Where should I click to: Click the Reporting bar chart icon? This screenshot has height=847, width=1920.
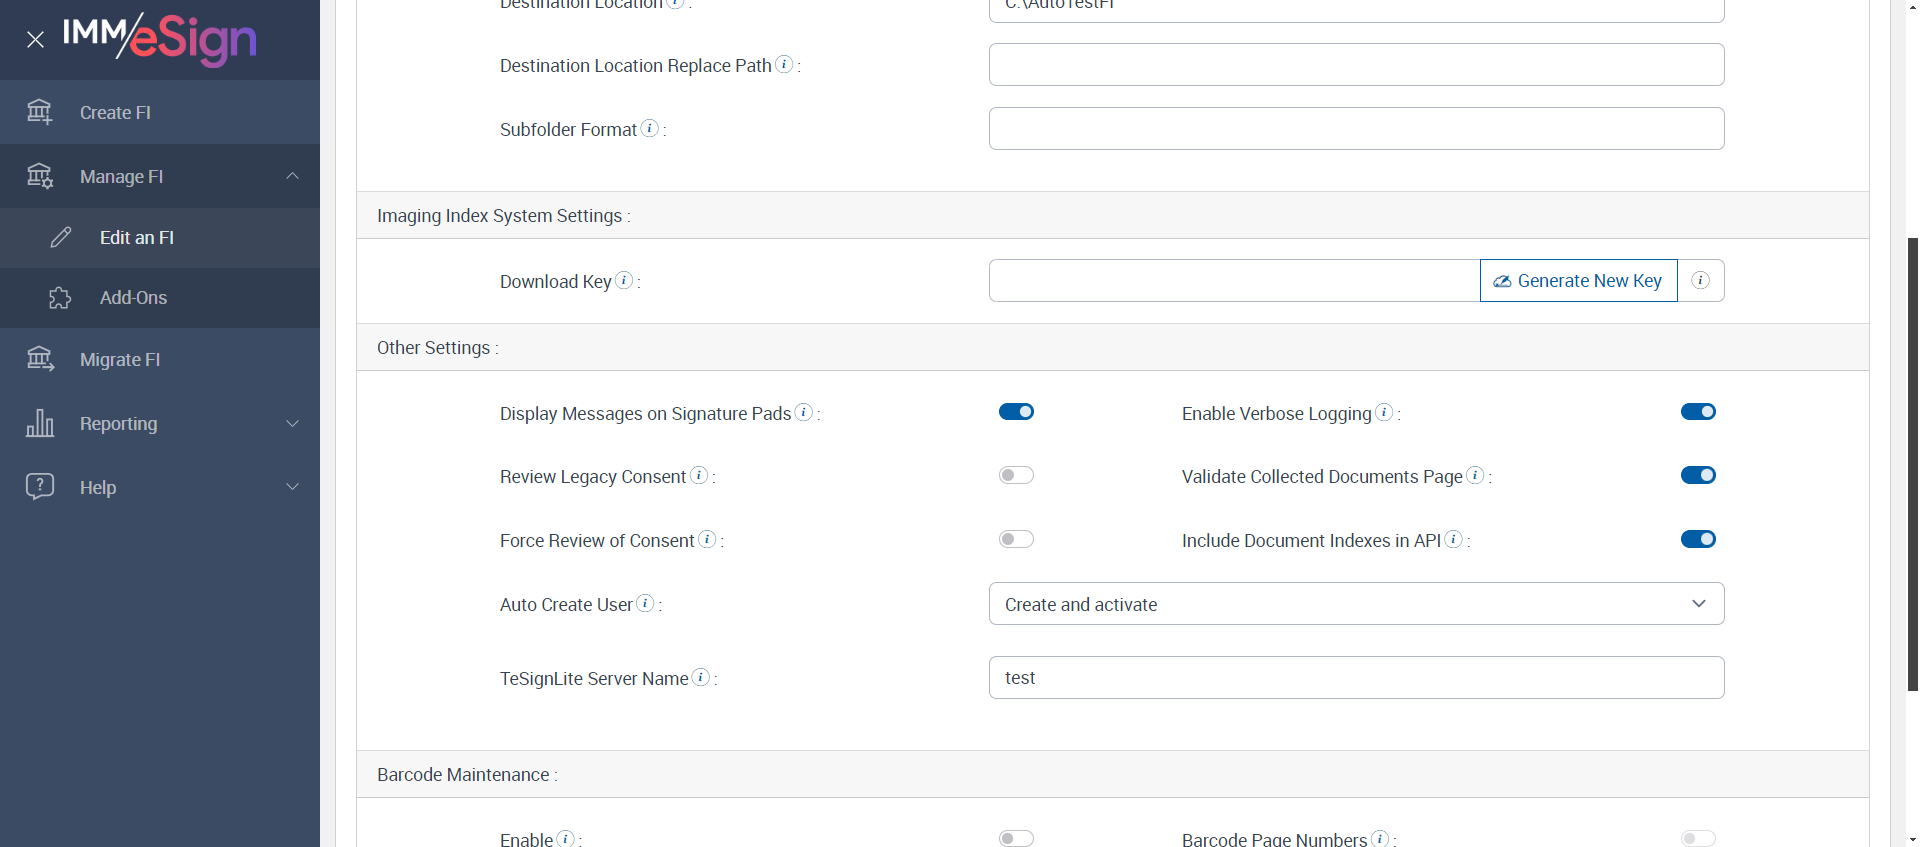pyautogui.click(x=40, y=423)
